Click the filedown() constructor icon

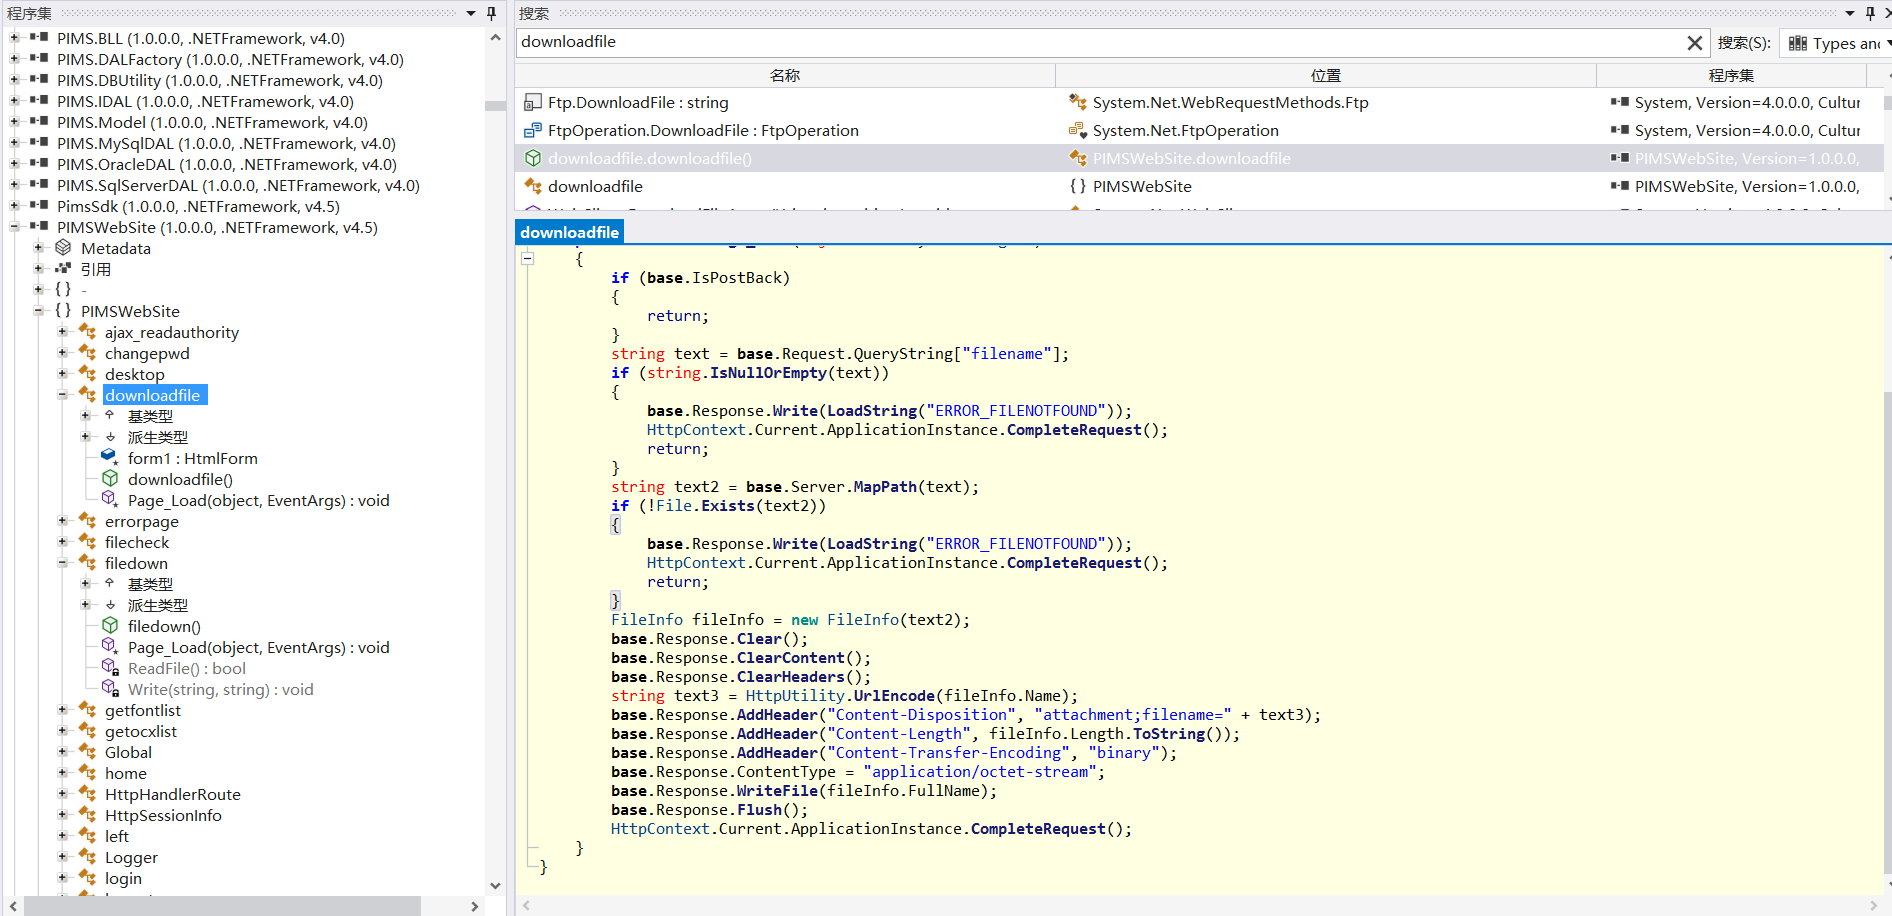tap(110, 626)
